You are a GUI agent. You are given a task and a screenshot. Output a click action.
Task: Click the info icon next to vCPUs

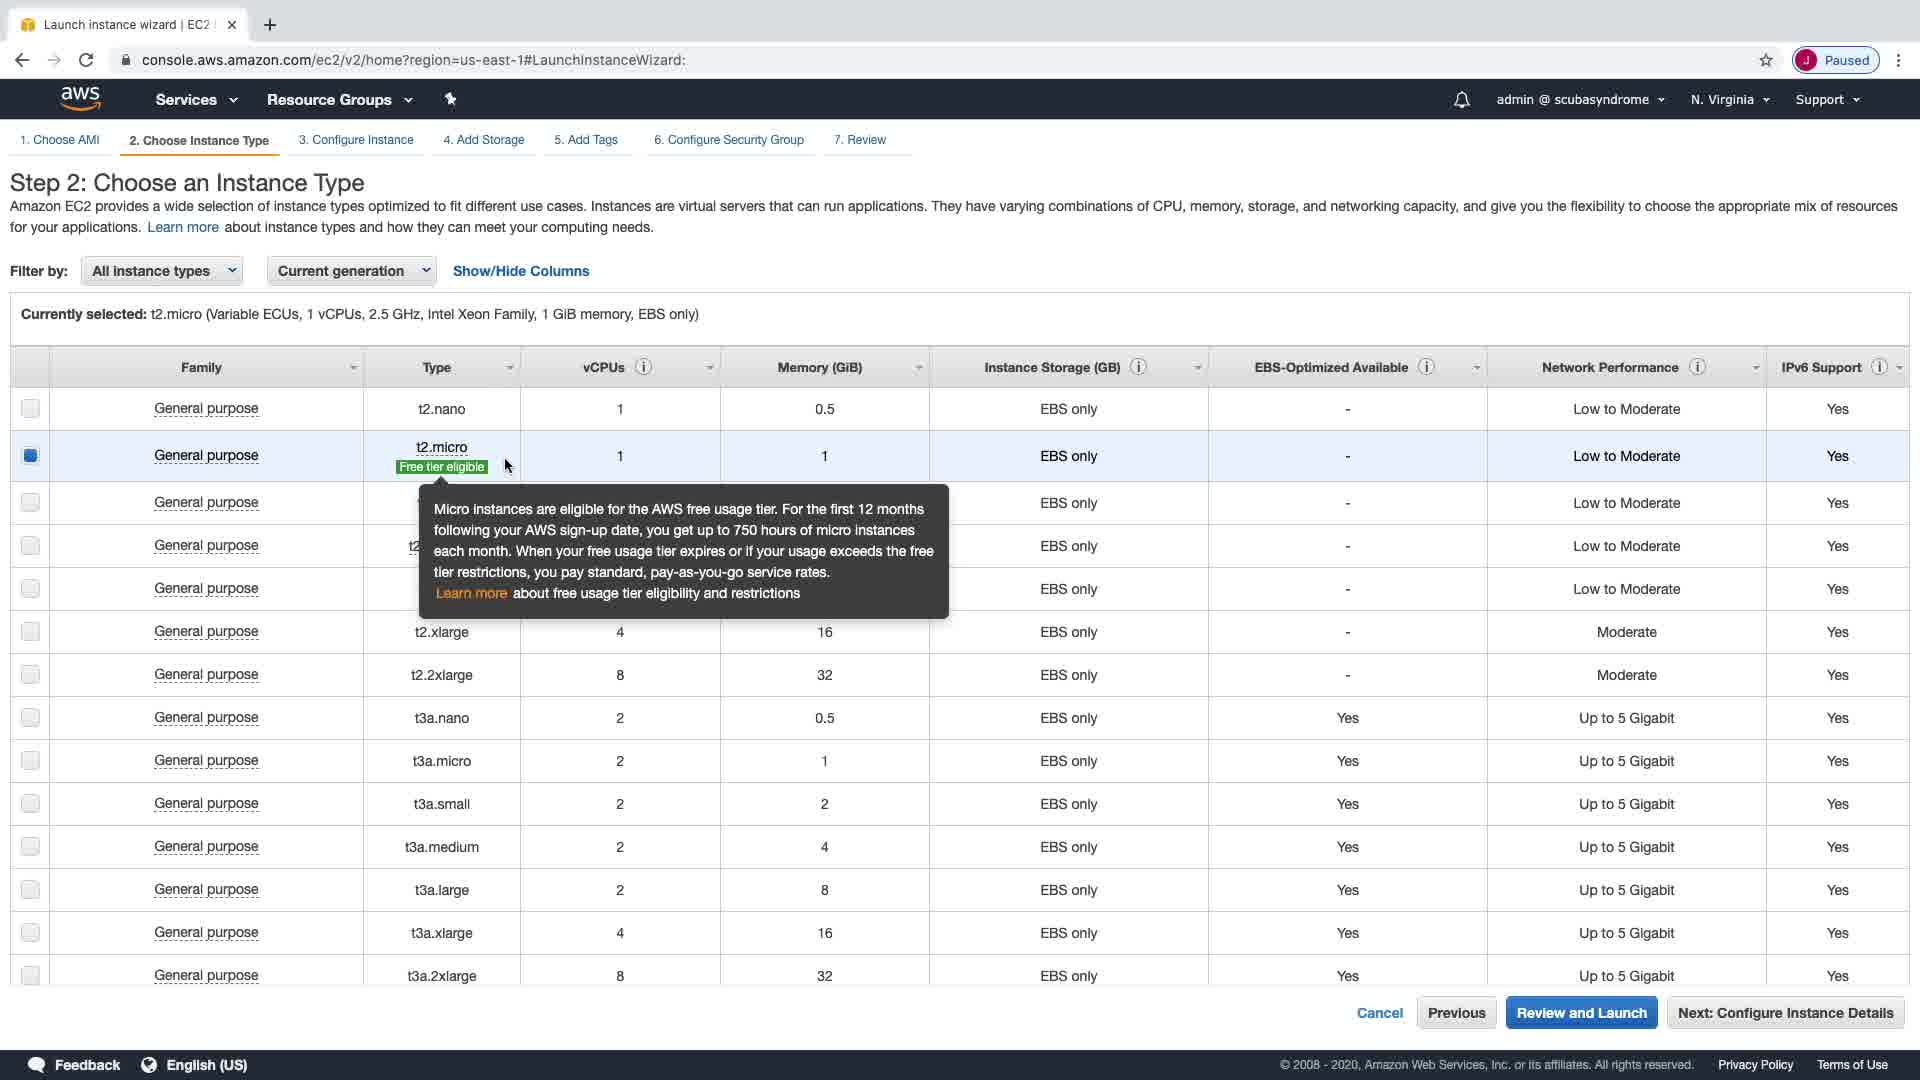coord(644,367)
